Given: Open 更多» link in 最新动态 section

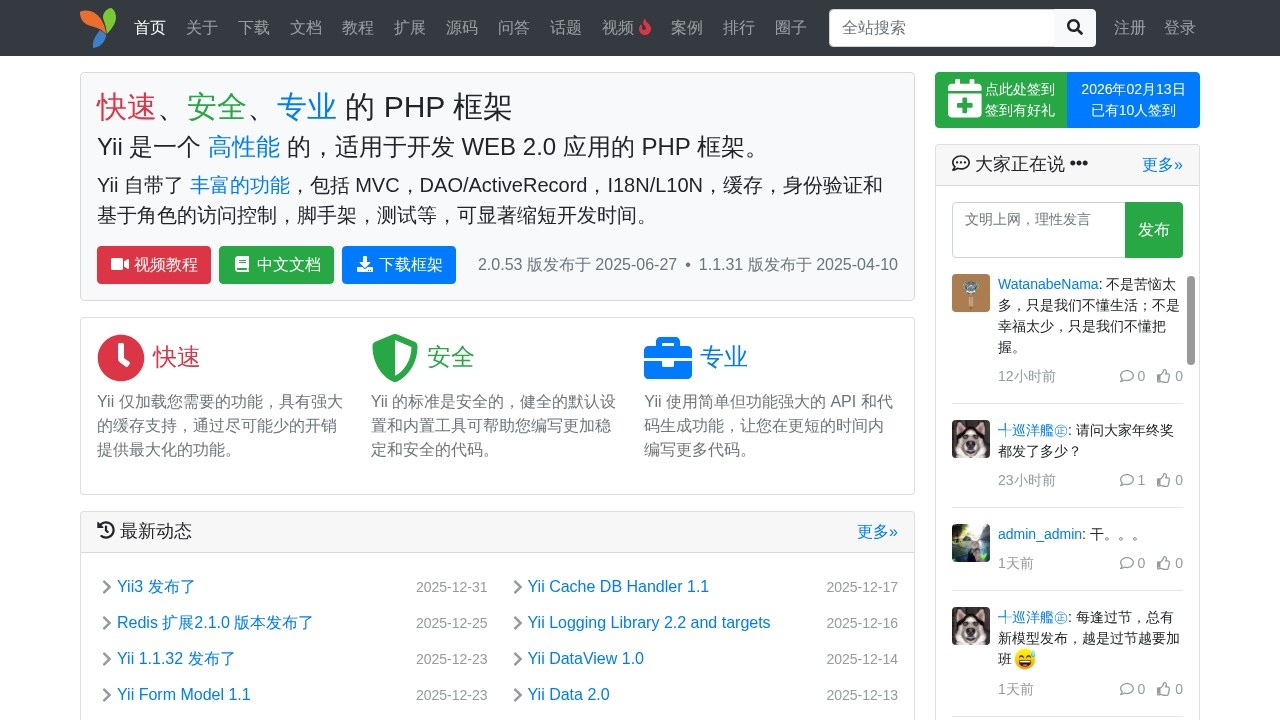Looking at the screenshot, I should point(876,531).
